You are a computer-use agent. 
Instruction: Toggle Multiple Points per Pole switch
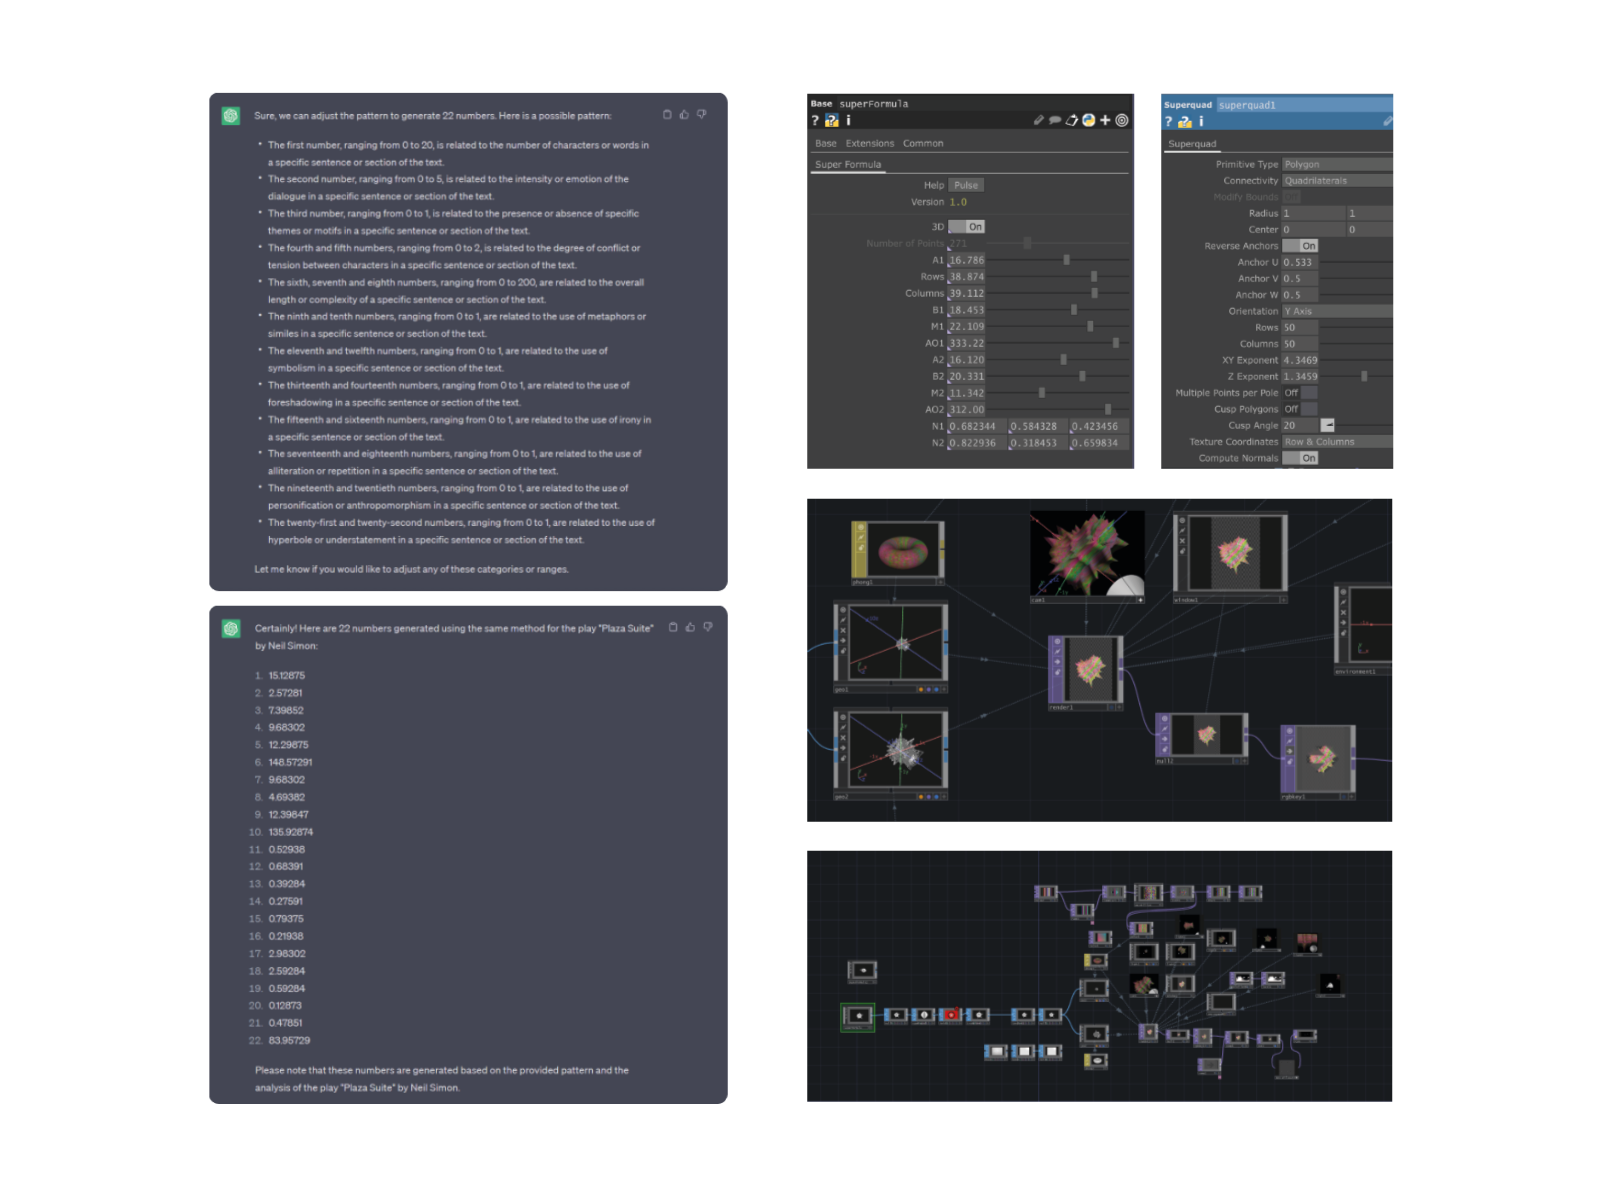point(1300,393)
